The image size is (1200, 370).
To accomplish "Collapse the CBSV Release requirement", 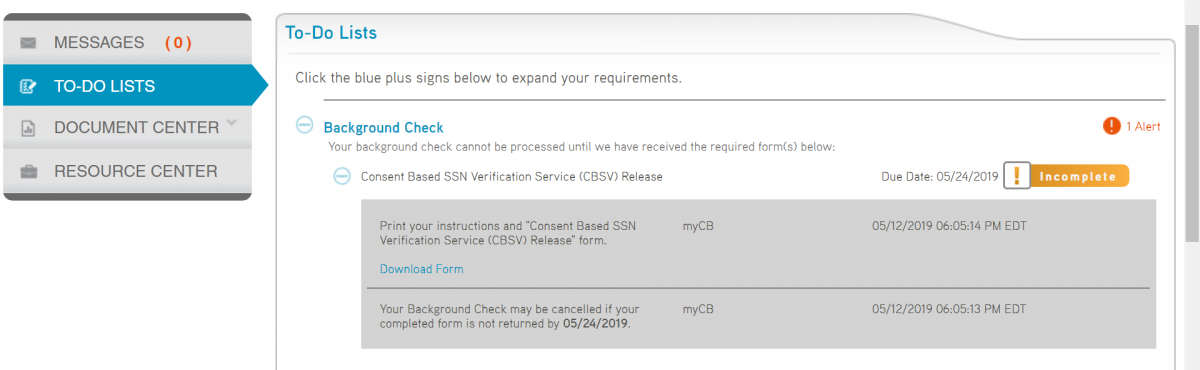I will pos(341,176).
